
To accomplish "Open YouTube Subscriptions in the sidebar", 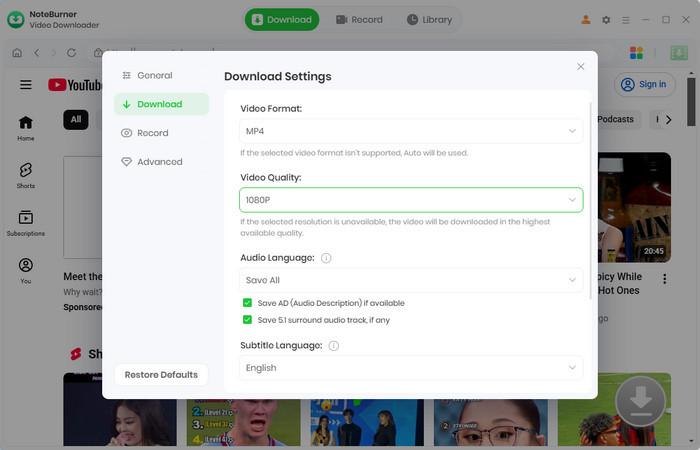I will click(x=26, y=224).
